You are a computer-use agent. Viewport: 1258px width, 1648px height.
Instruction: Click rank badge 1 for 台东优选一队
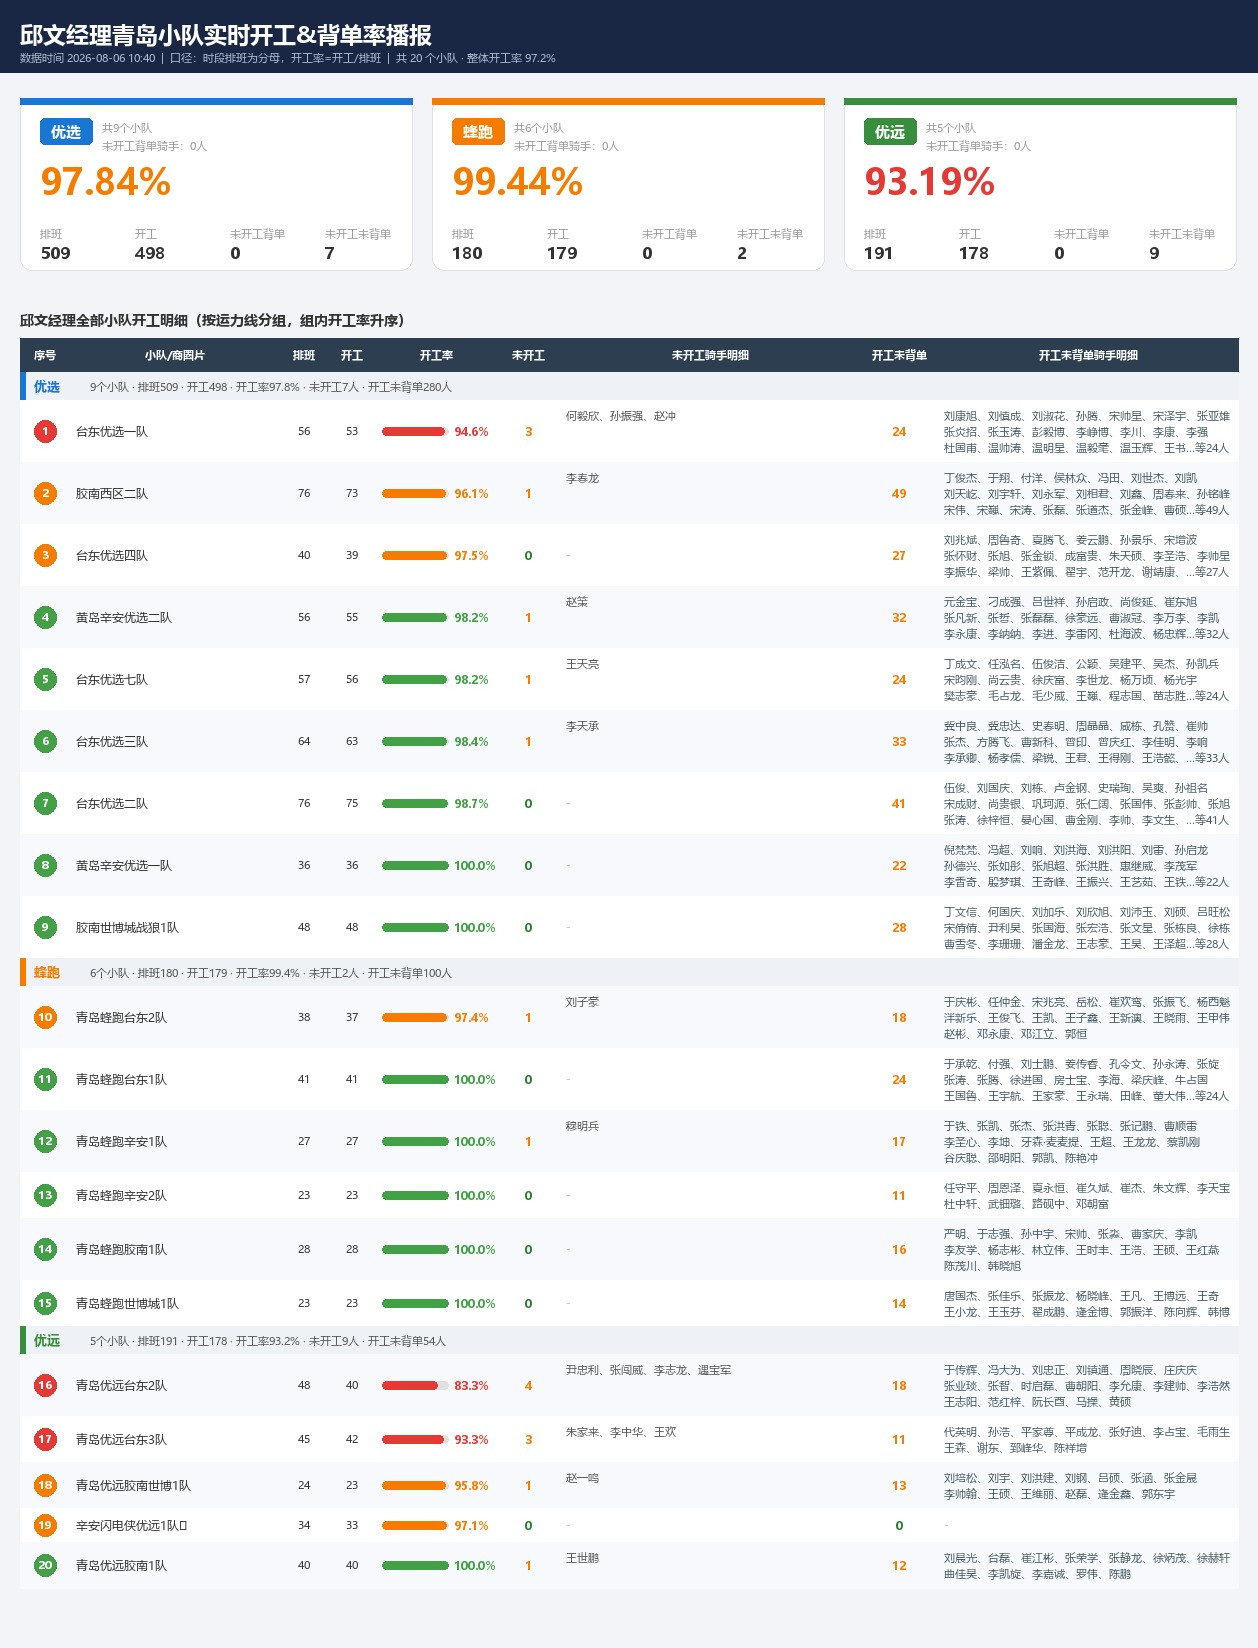pyautogui.click(x=45, y=431)
